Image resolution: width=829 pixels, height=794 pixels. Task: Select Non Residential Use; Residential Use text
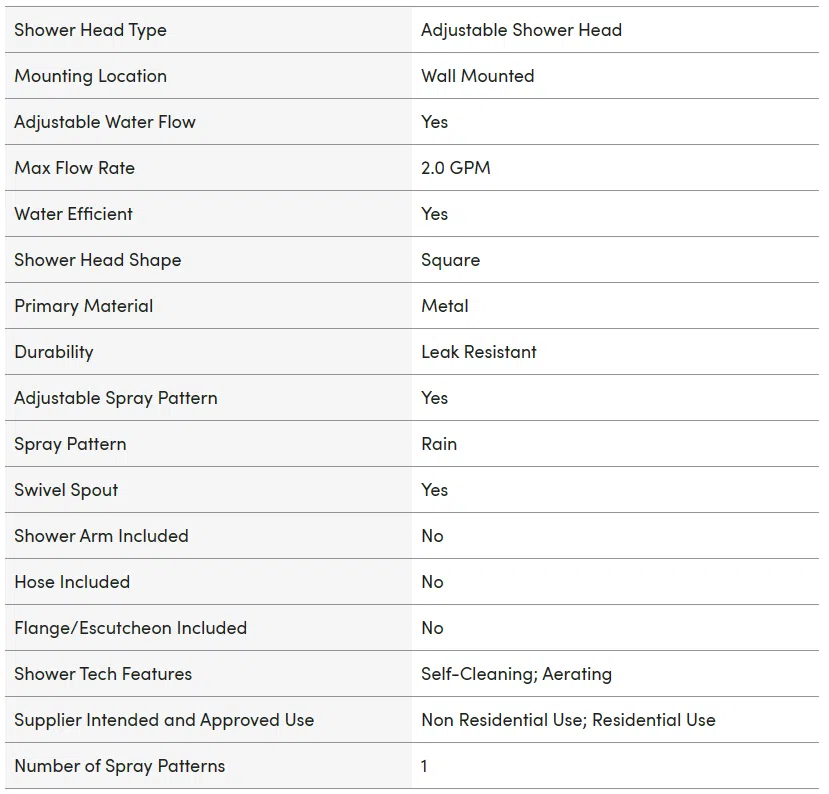568,720
